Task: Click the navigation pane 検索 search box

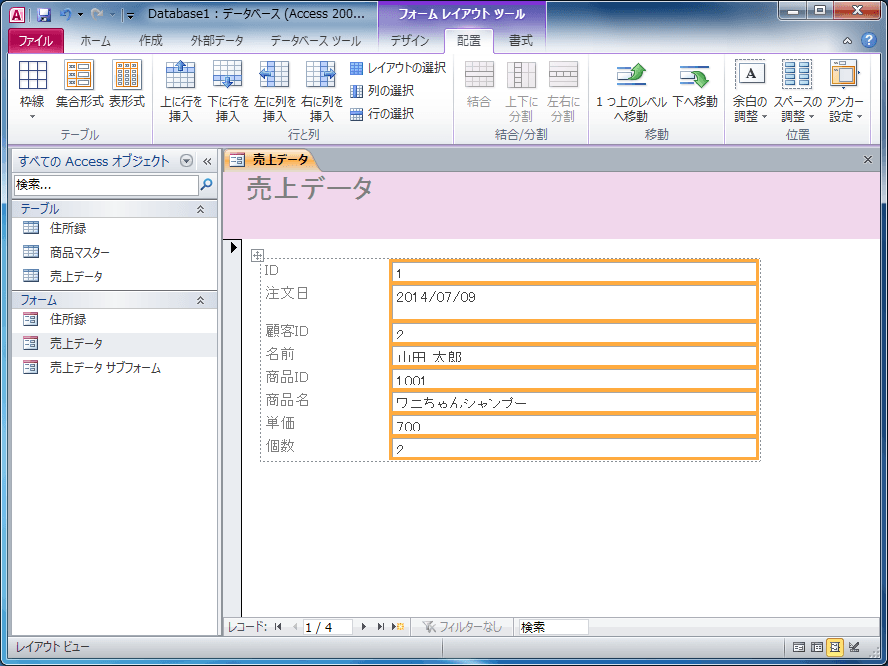Action: pos(106,185)
